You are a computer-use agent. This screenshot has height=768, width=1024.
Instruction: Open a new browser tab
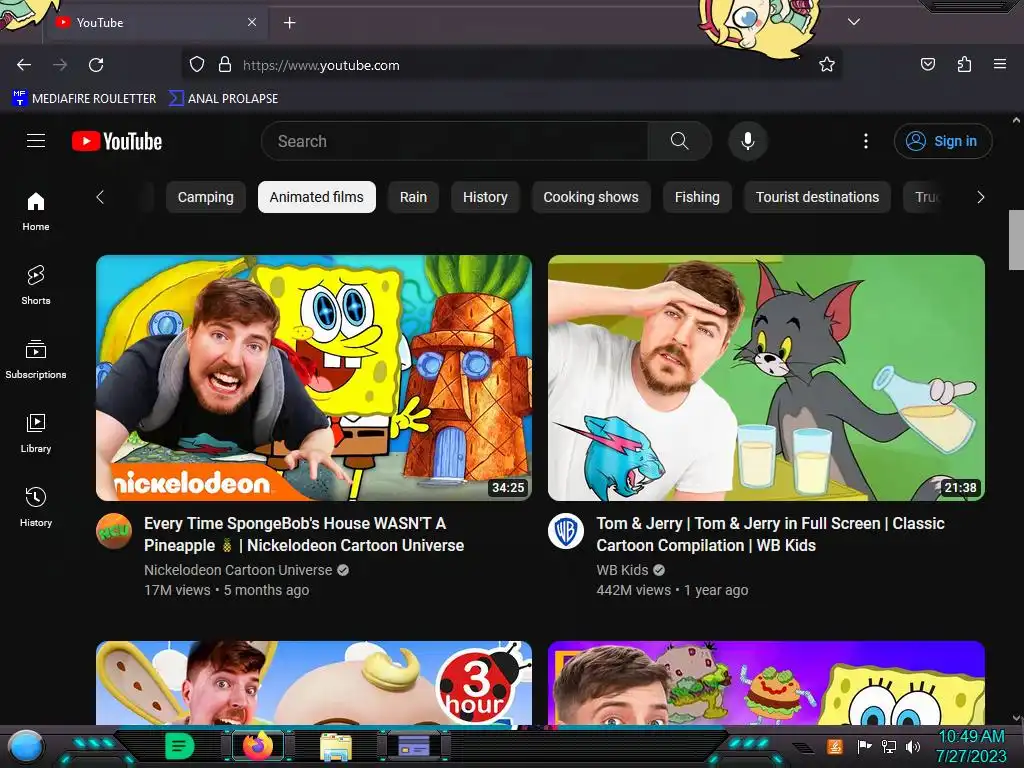[x=289, y=23]
